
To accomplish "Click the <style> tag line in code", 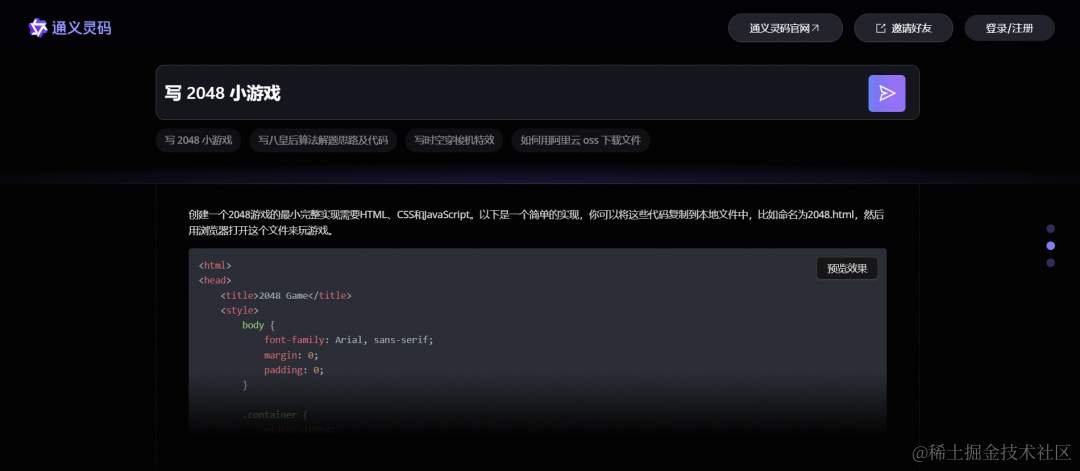I will point(240,311).
